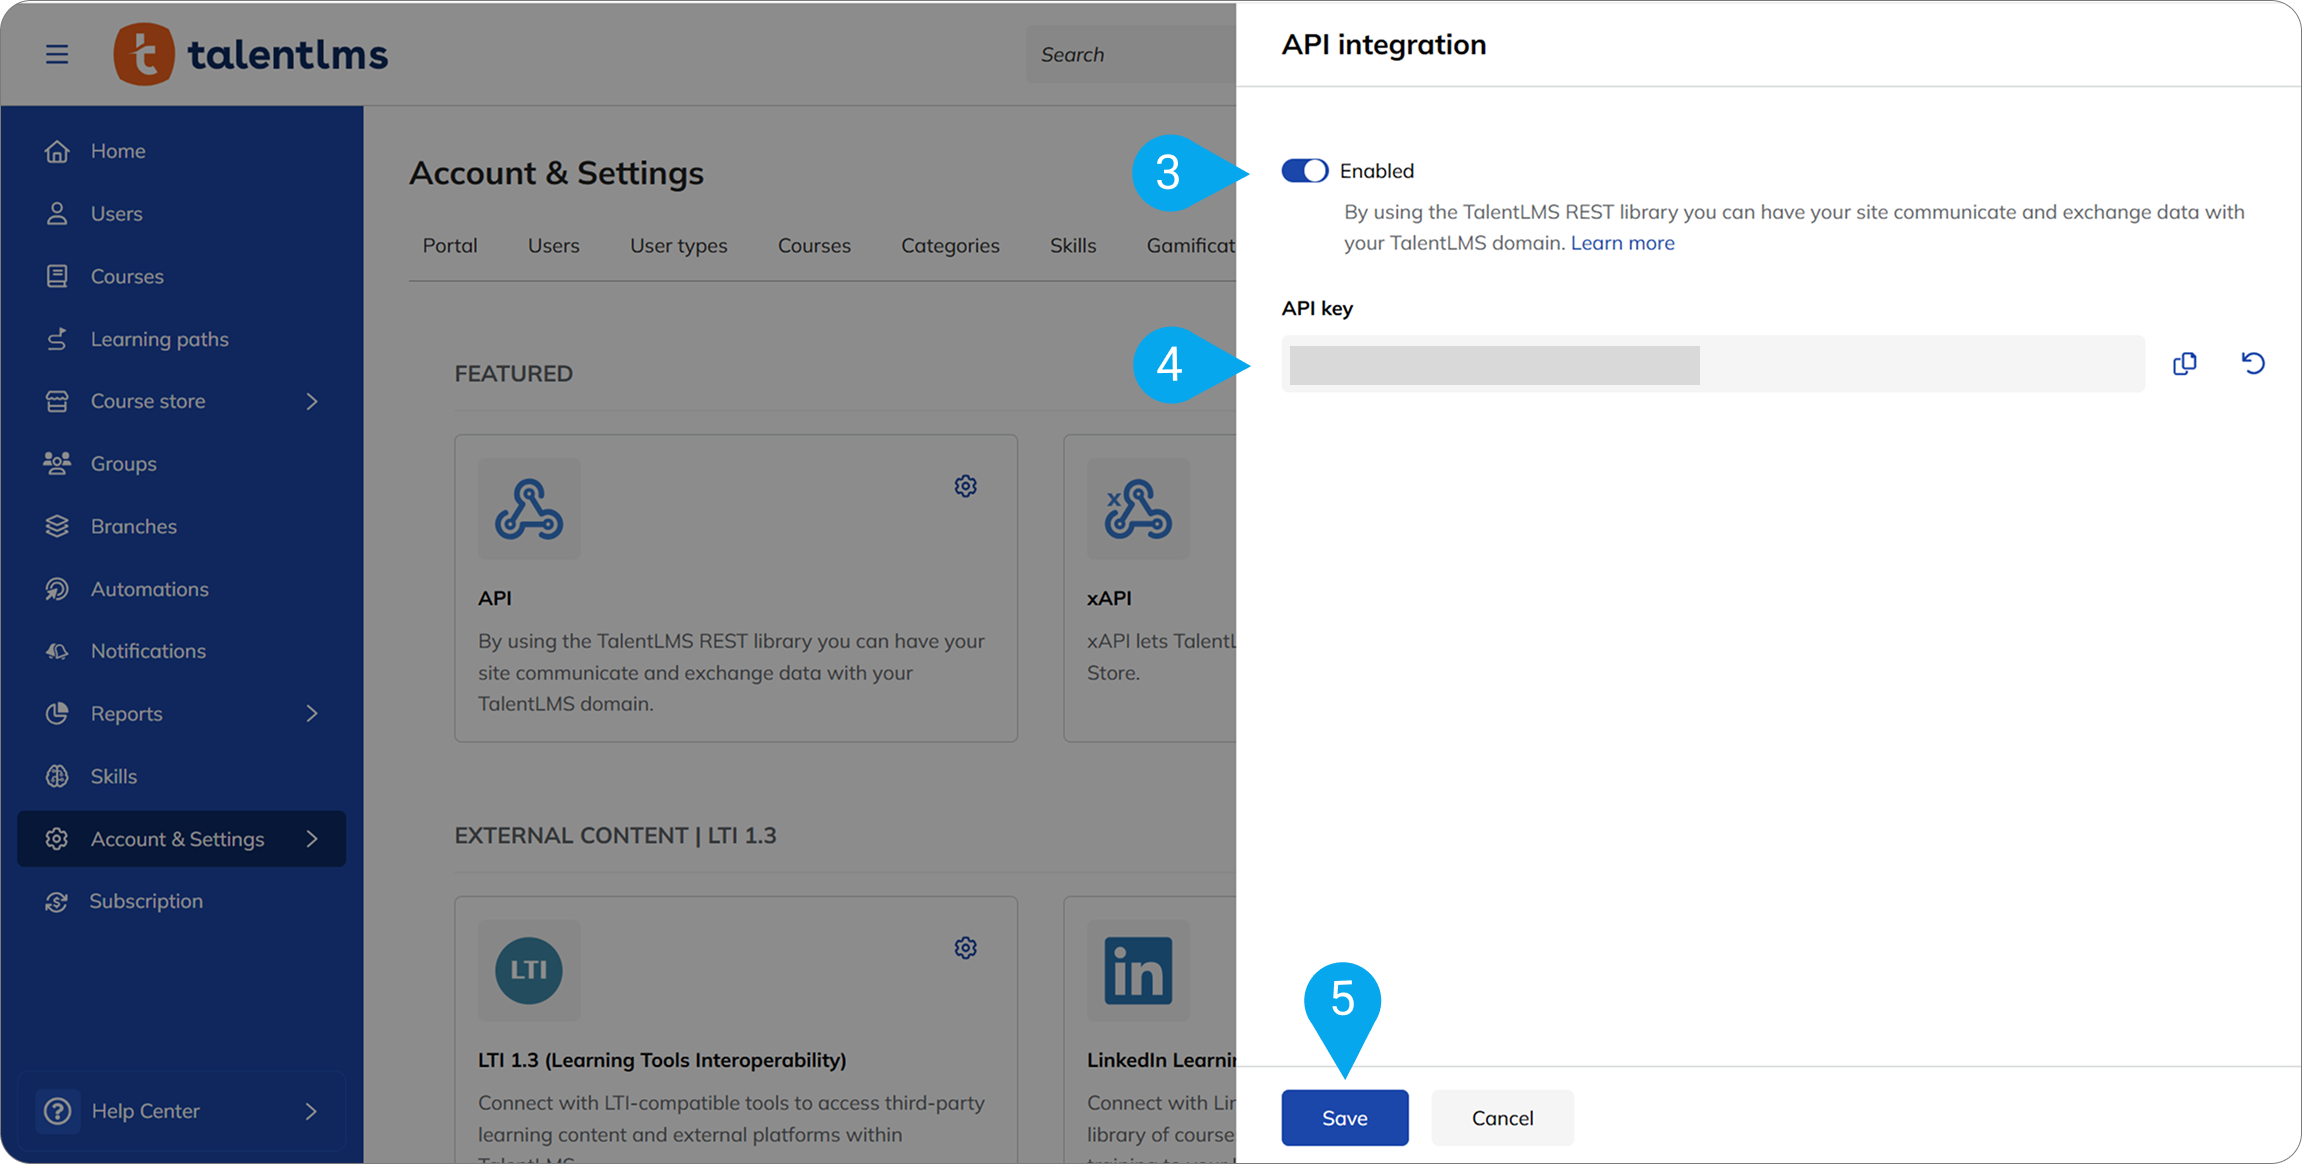Follow the Learn more link

click(1622, 243)
